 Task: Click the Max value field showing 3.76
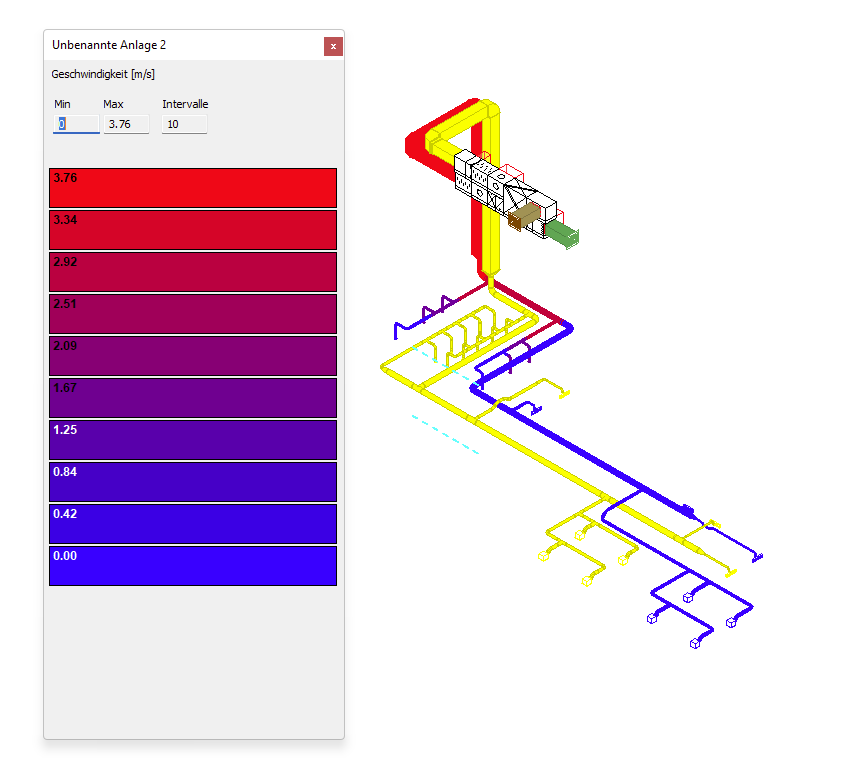[126, 124]
